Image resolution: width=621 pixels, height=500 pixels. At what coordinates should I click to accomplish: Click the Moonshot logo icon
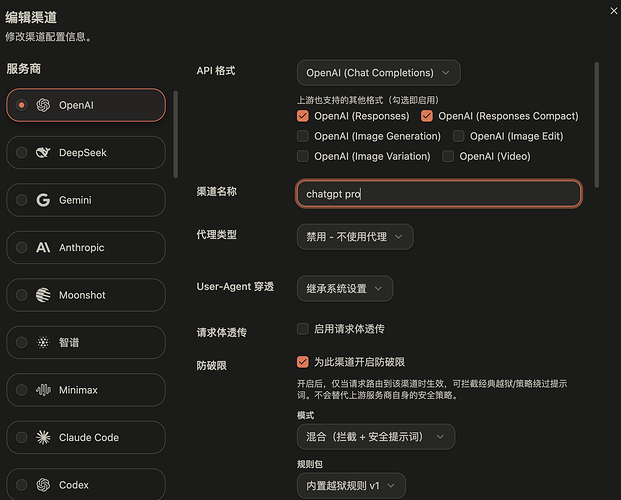pyautogui.click(x=43, y=295)
